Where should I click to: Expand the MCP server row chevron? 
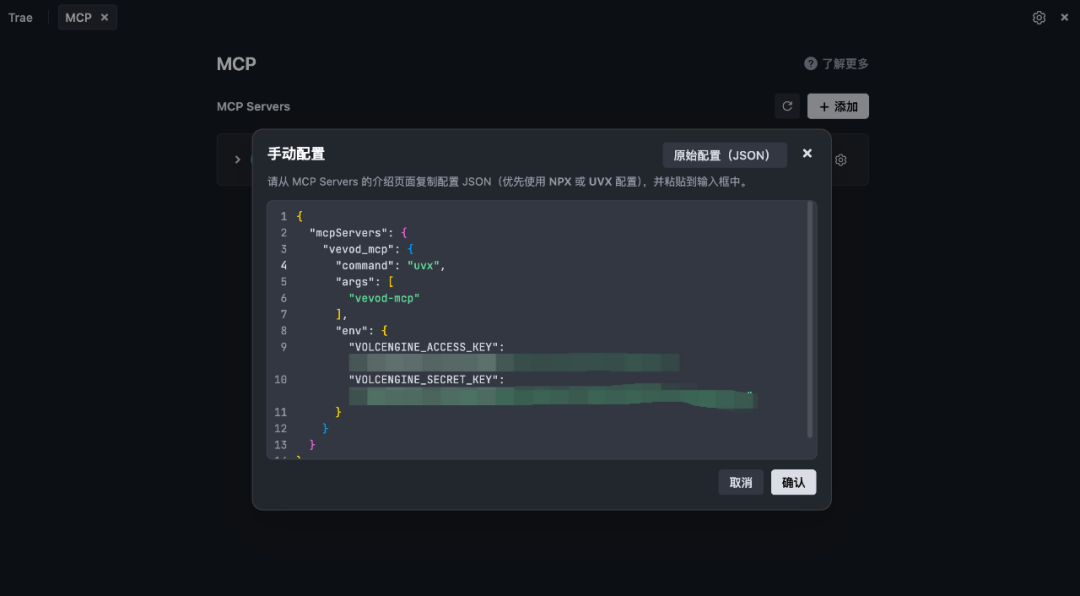238,160
